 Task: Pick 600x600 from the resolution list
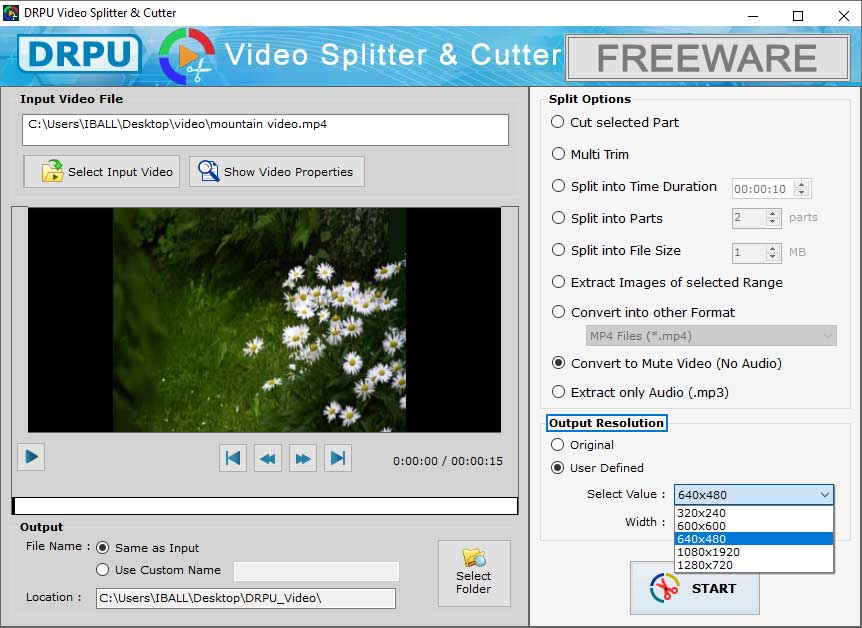[754, 526]
